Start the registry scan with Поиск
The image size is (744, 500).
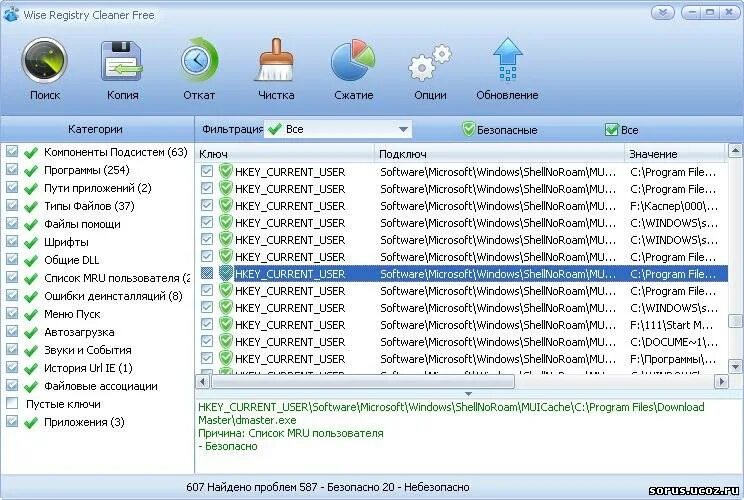coord(45,69)
